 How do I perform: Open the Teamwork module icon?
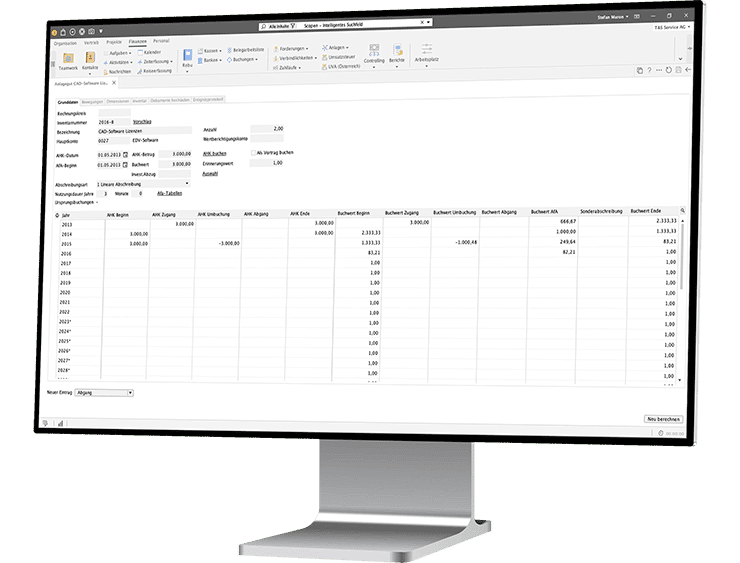[68, 59]
